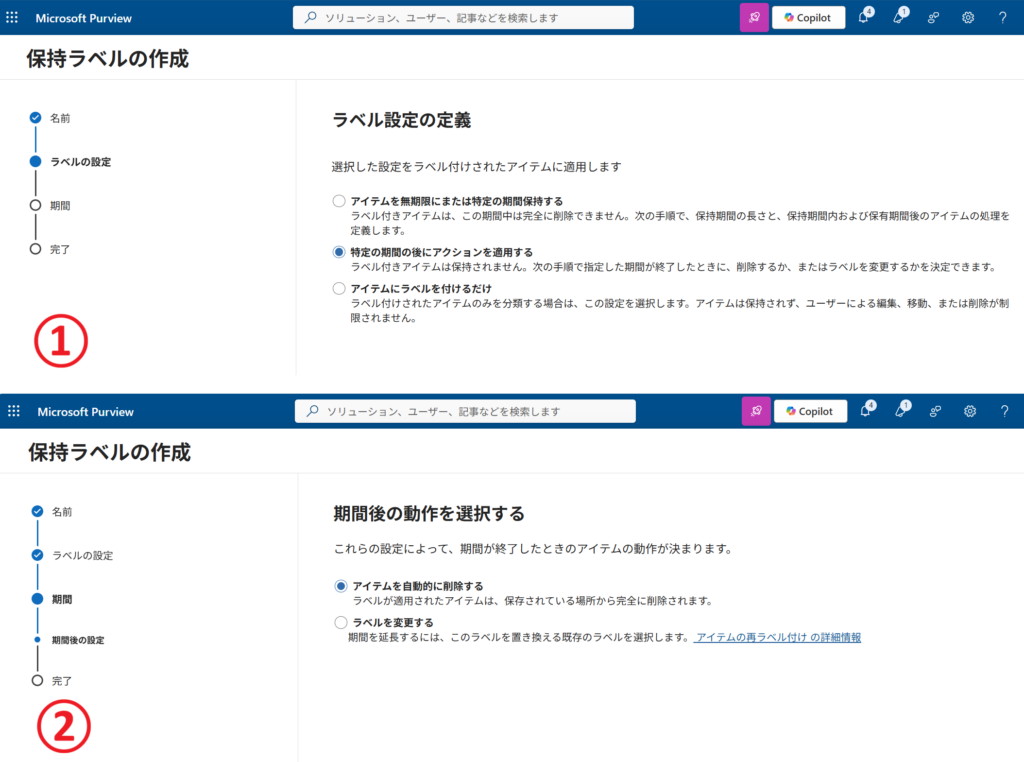Select 特定の期間の後にアクションを適用する radio option

339,252
